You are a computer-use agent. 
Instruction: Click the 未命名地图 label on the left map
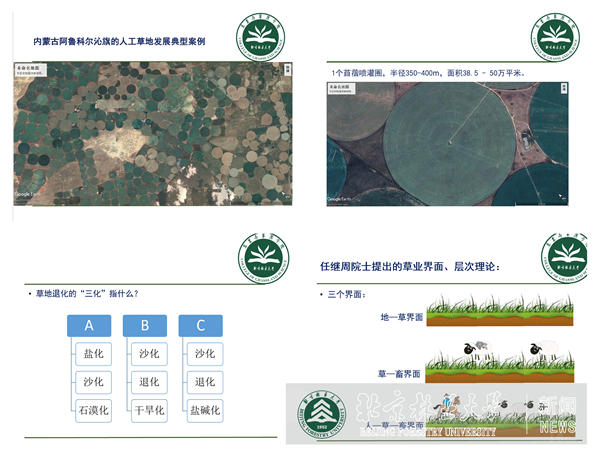(x=27, y=68)
